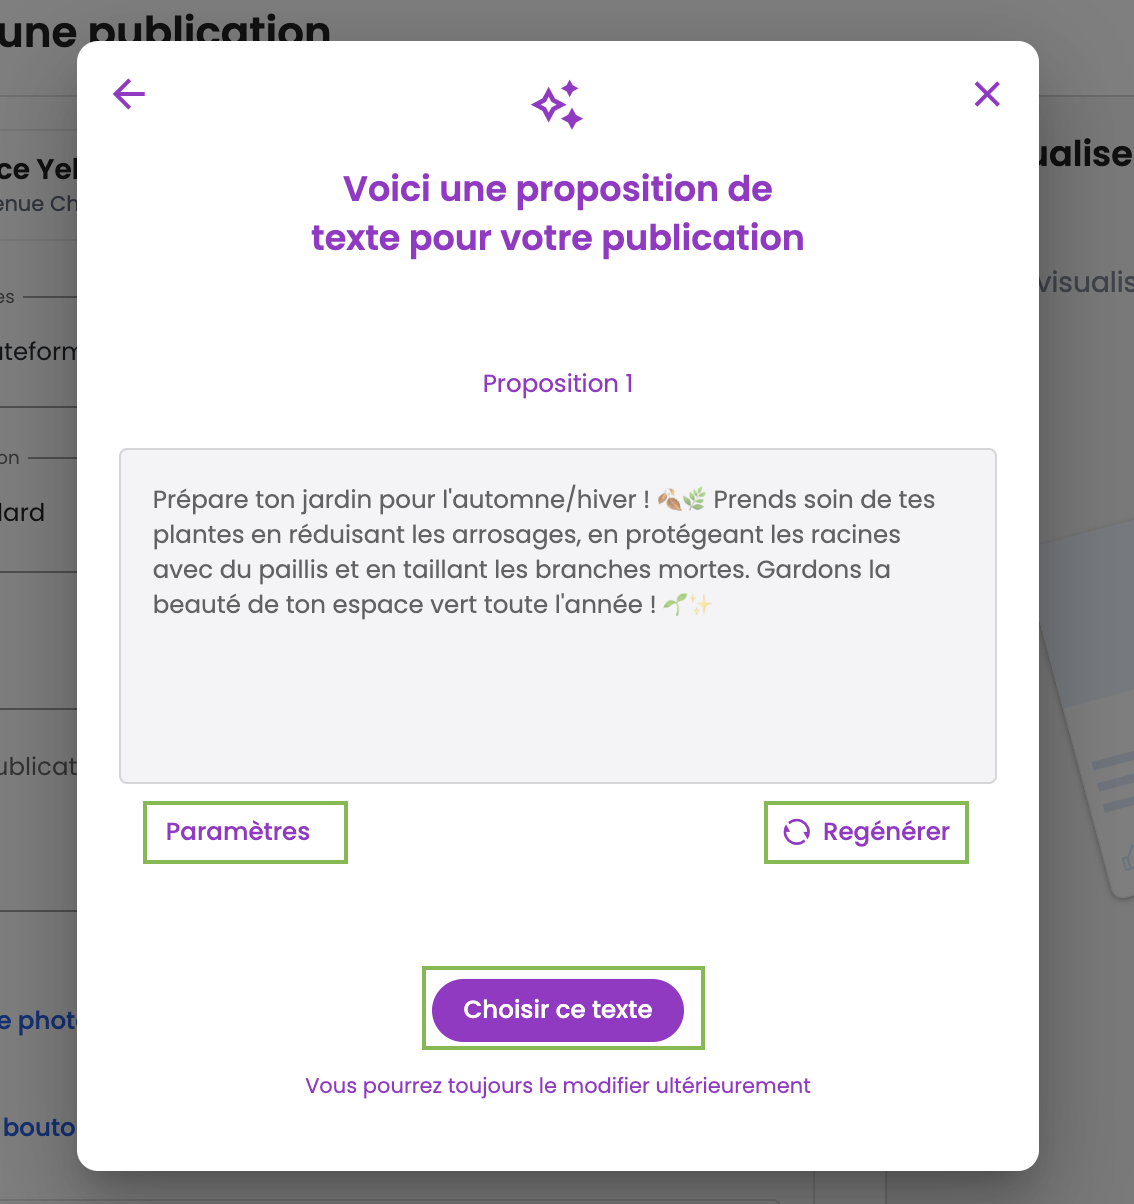Click the back arrow in the dialog
Image resolution: width=1134 pixels, height=1204 pixels.
[129, 95]
